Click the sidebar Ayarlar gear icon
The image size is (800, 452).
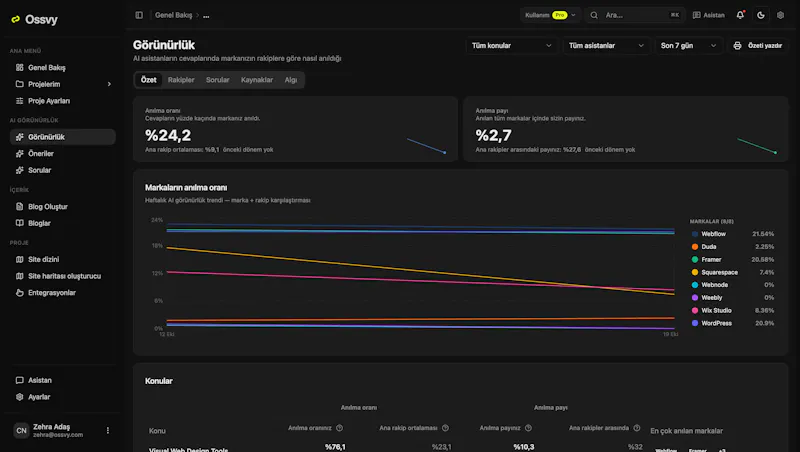19,397
